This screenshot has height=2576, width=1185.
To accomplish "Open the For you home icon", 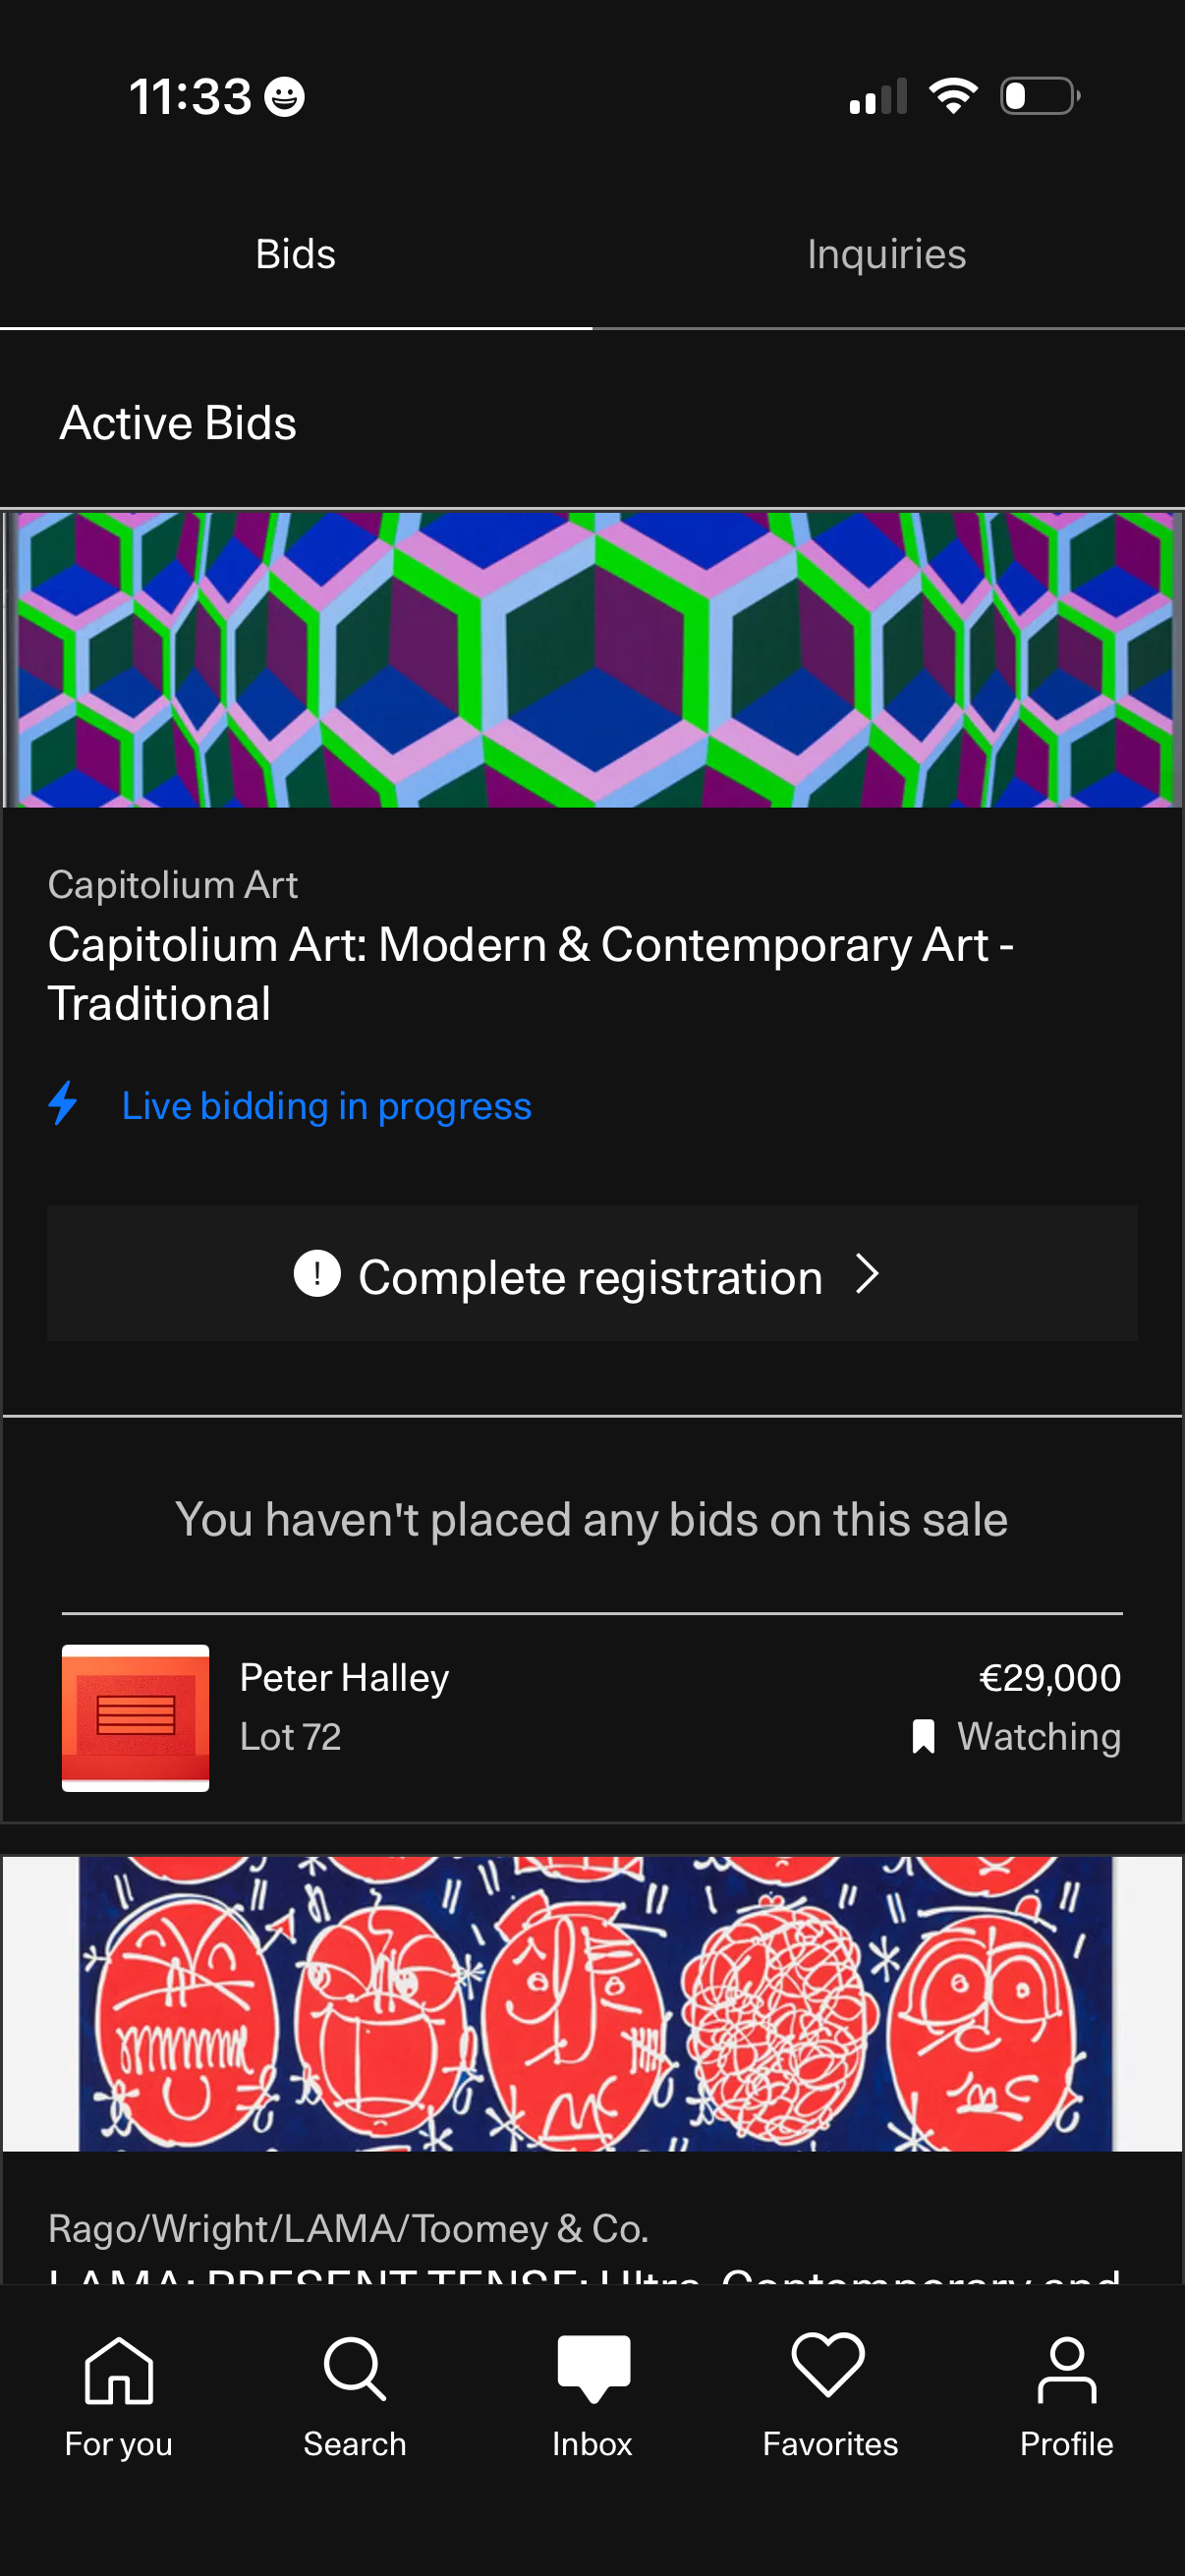I will coord(119,2370).
